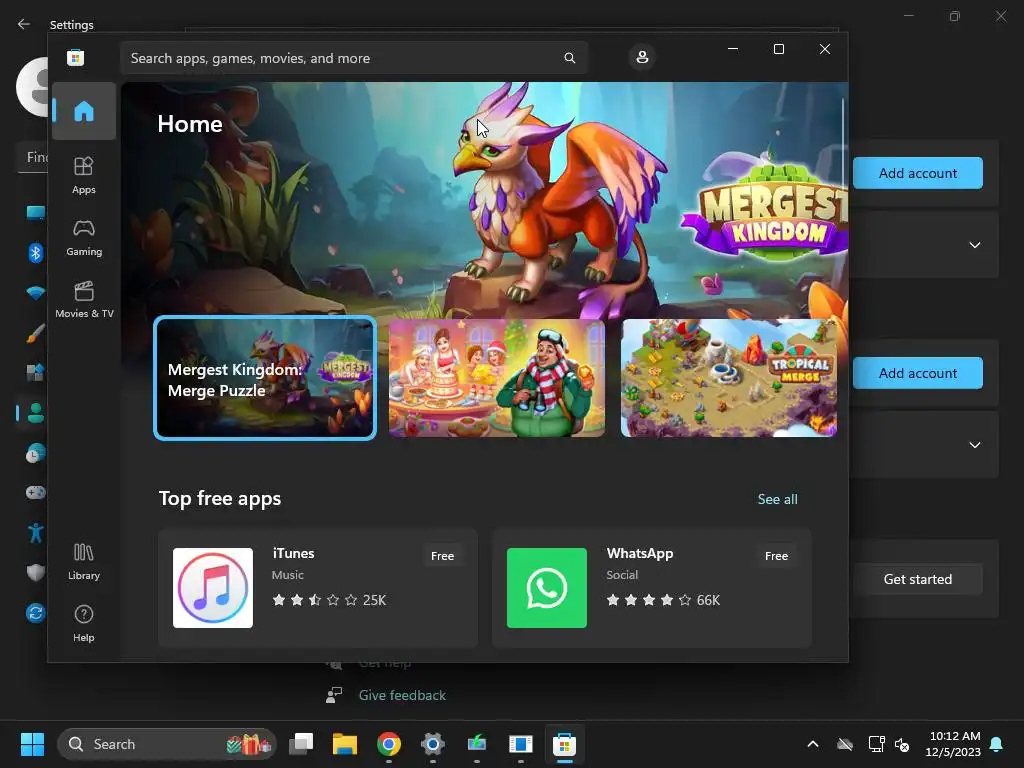Click the Store search box
Screen dimensions: 1024x768
coord(353,58)
